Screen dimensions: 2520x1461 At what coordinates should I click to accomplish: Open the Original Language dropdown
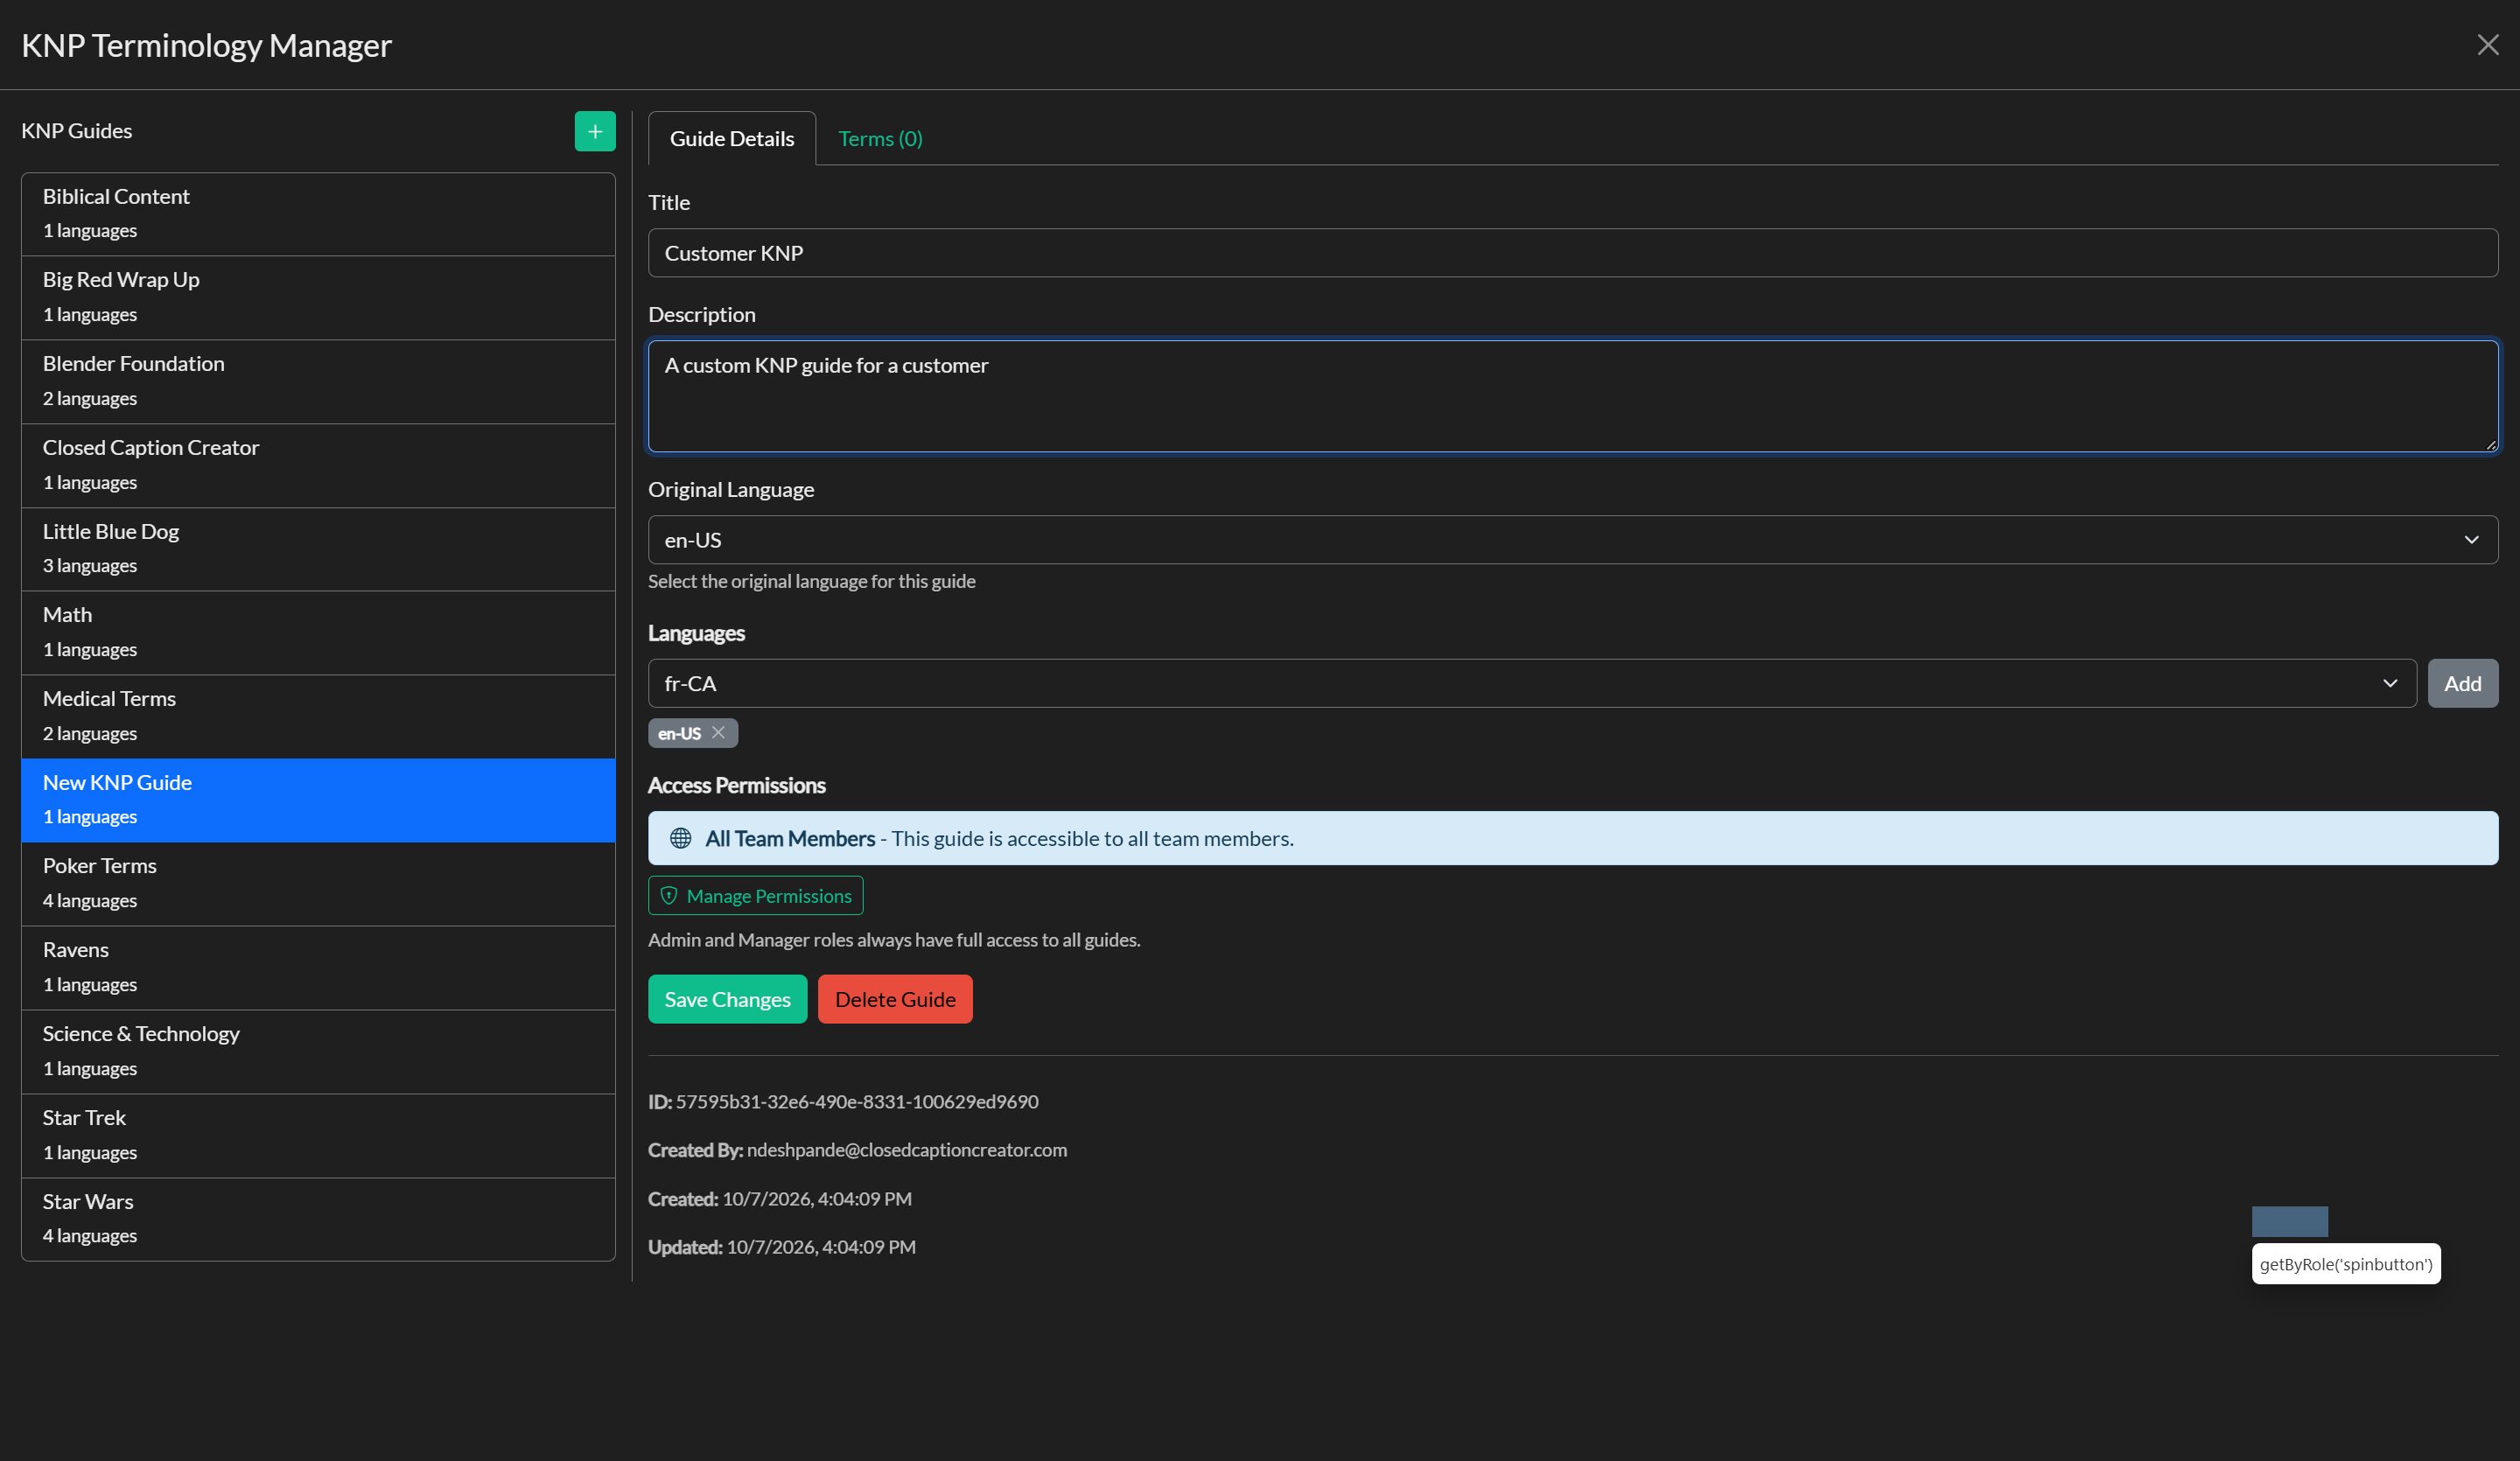point(1573,540)
